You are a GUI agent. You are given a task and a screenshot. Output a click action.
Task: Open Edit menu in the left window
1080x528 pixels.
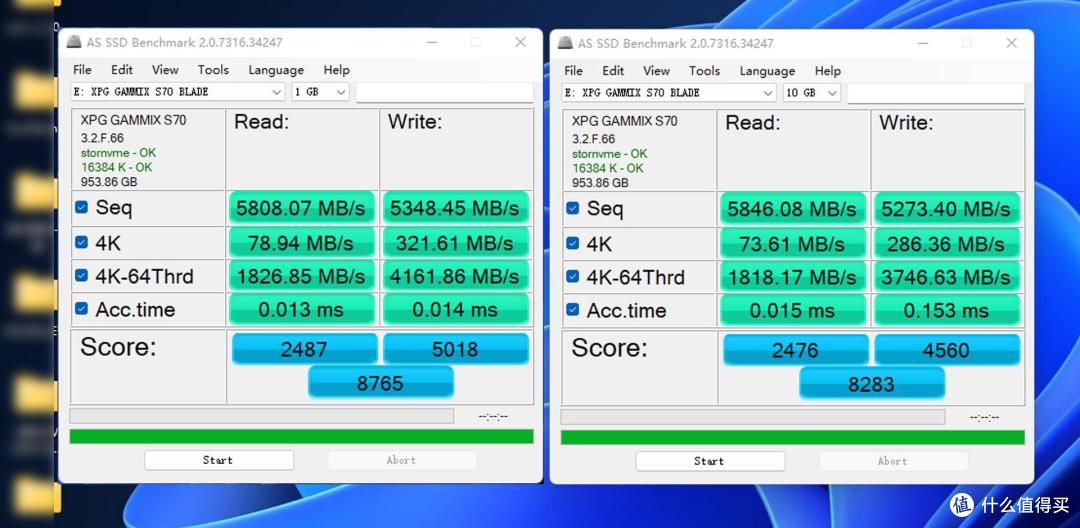tap(122, 70)
